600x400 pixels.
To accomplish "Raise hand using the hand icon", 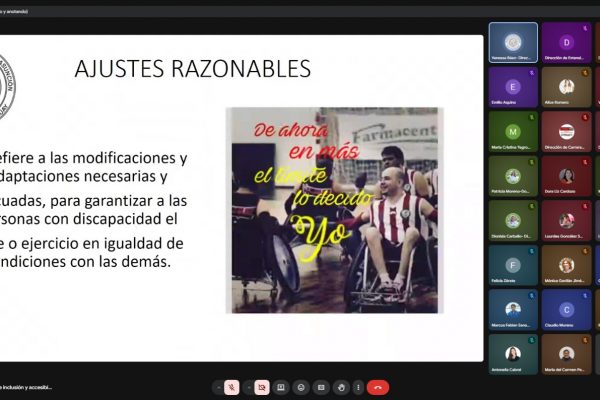I will pos(341,387).
